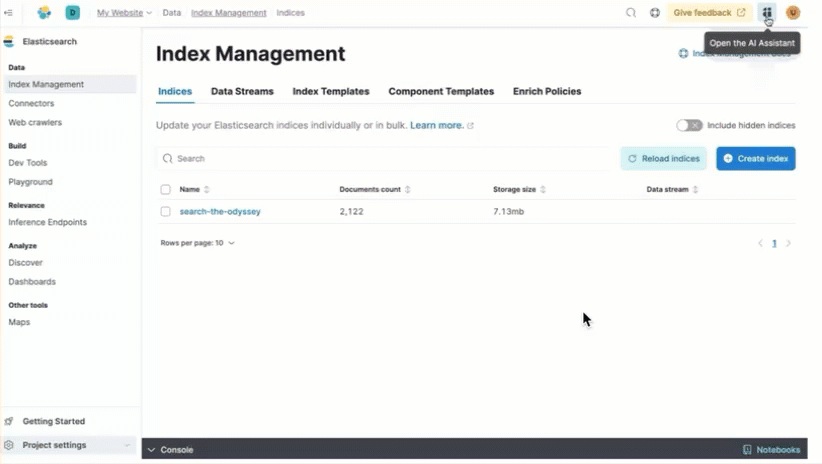Open Index Management in sidebar

70,84
